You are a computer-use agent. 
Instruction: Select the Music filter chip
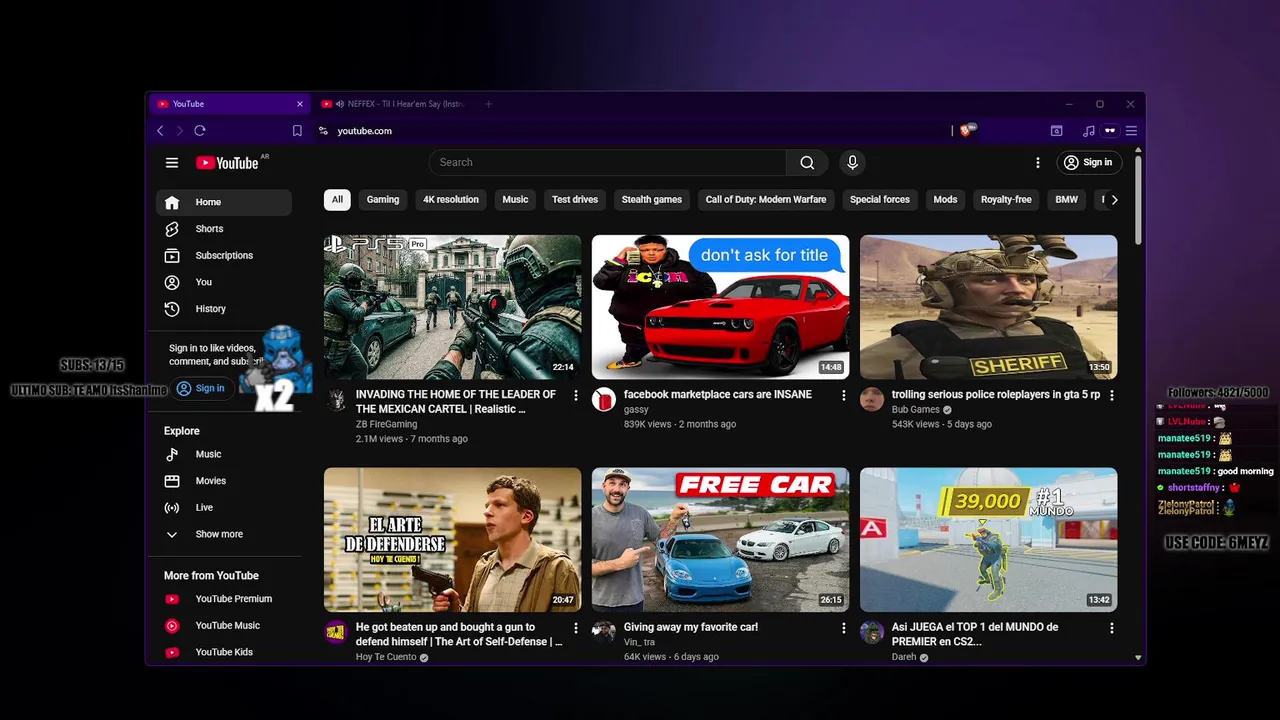(x=515, y=199)
